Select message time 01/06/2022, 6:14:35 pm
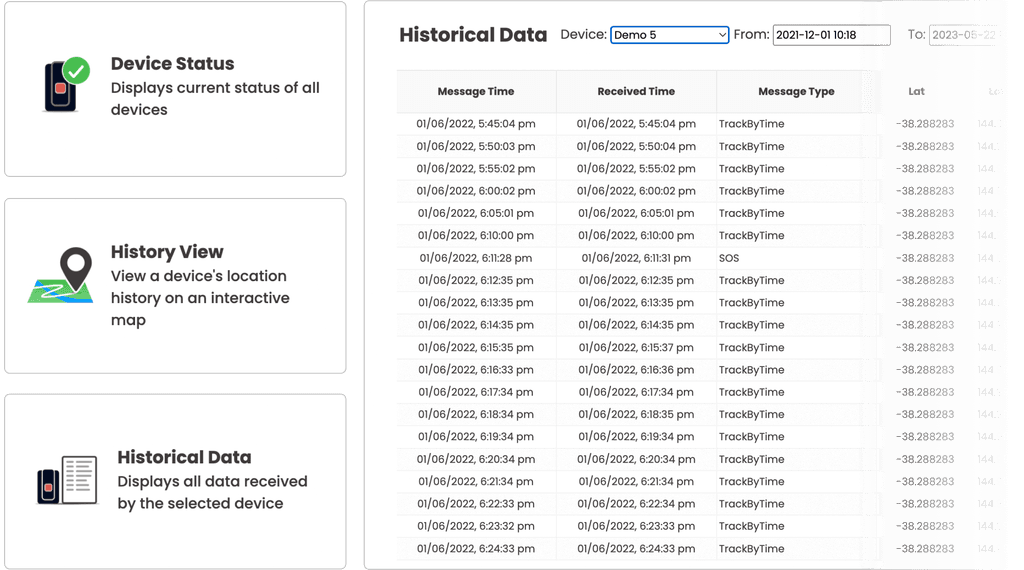The height and width of the screenshot is (570, 1024). point(476,325)
